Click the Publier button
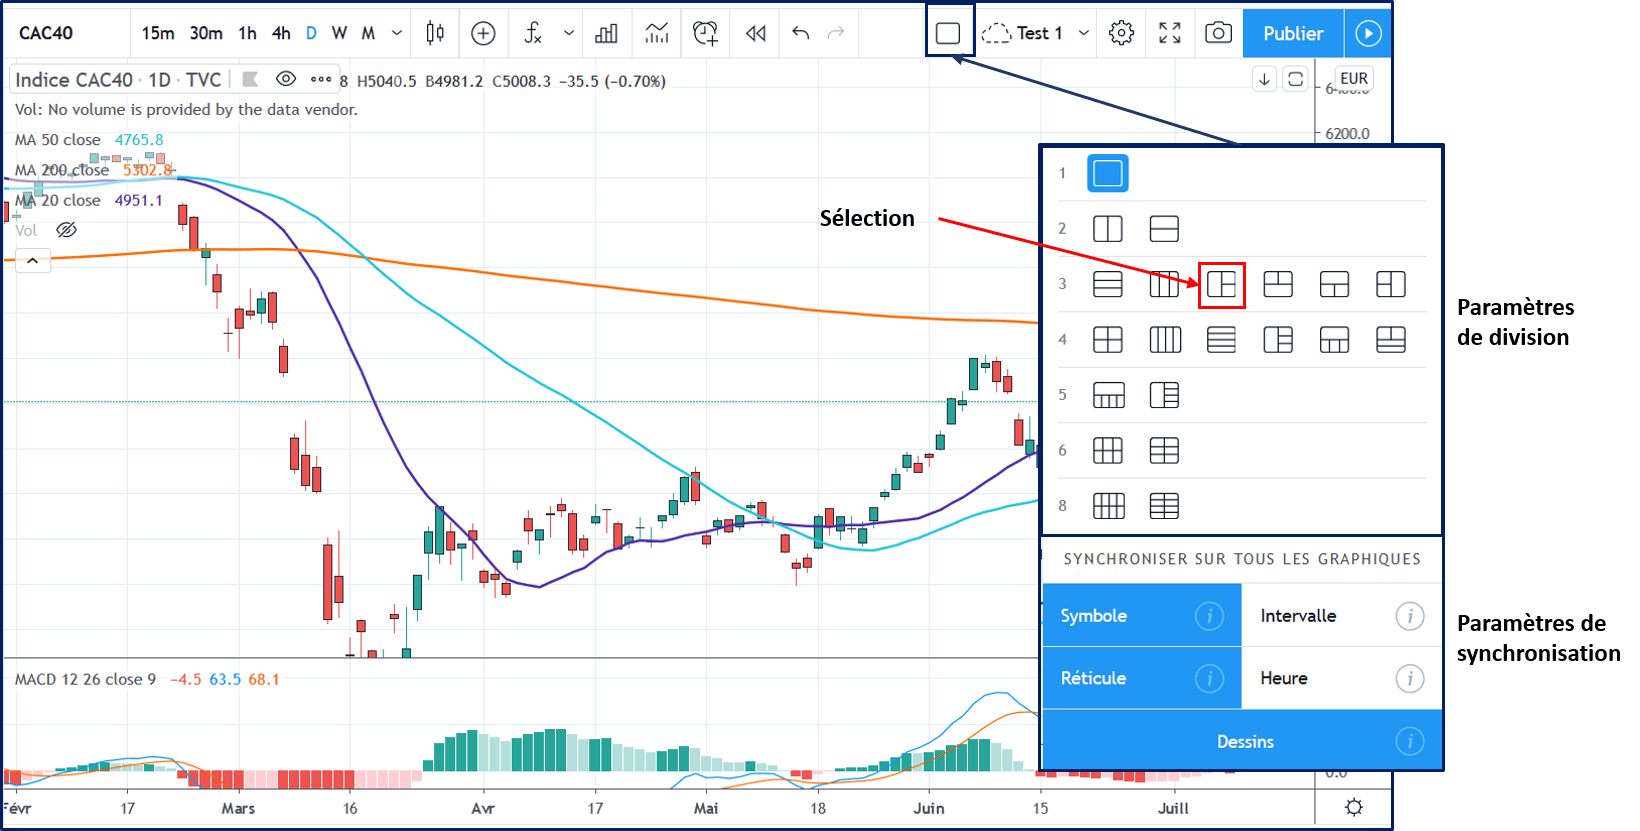 1293,33
